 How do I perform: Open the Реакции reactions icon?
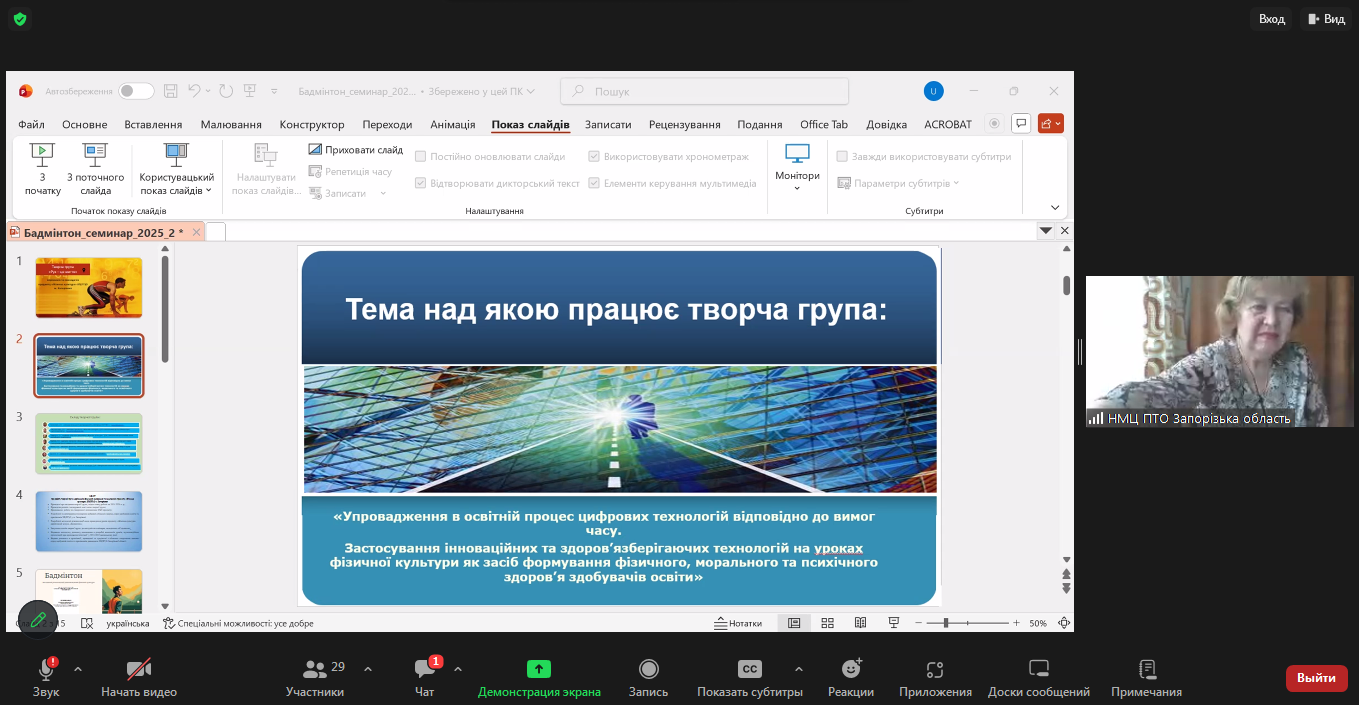[850, 670]
